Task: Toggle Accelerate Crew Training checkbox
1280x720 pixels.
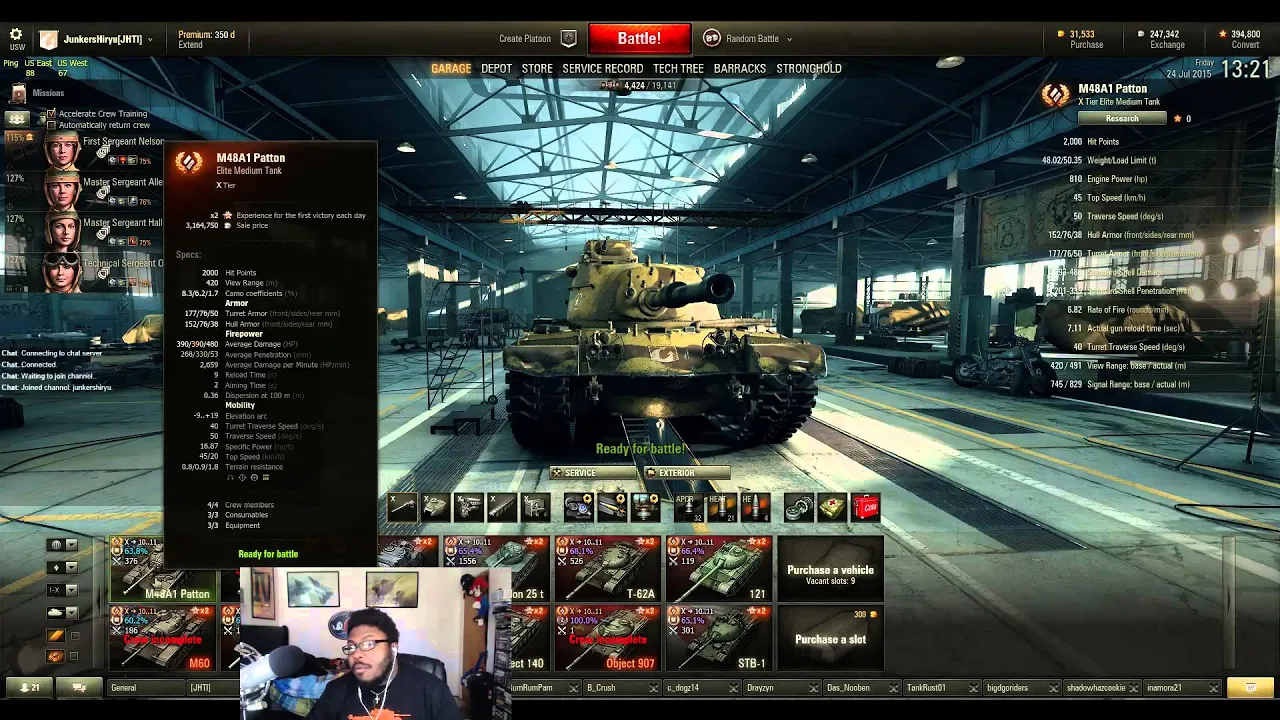Action: coord(52,114)
